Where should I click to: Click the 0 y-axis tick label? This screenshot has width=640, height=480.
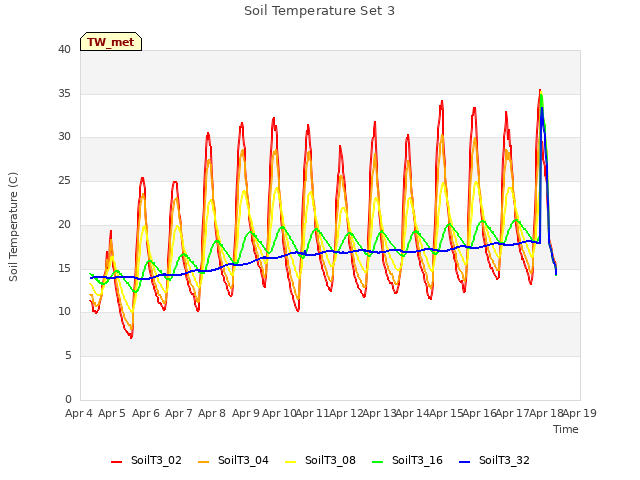[68, 399]
